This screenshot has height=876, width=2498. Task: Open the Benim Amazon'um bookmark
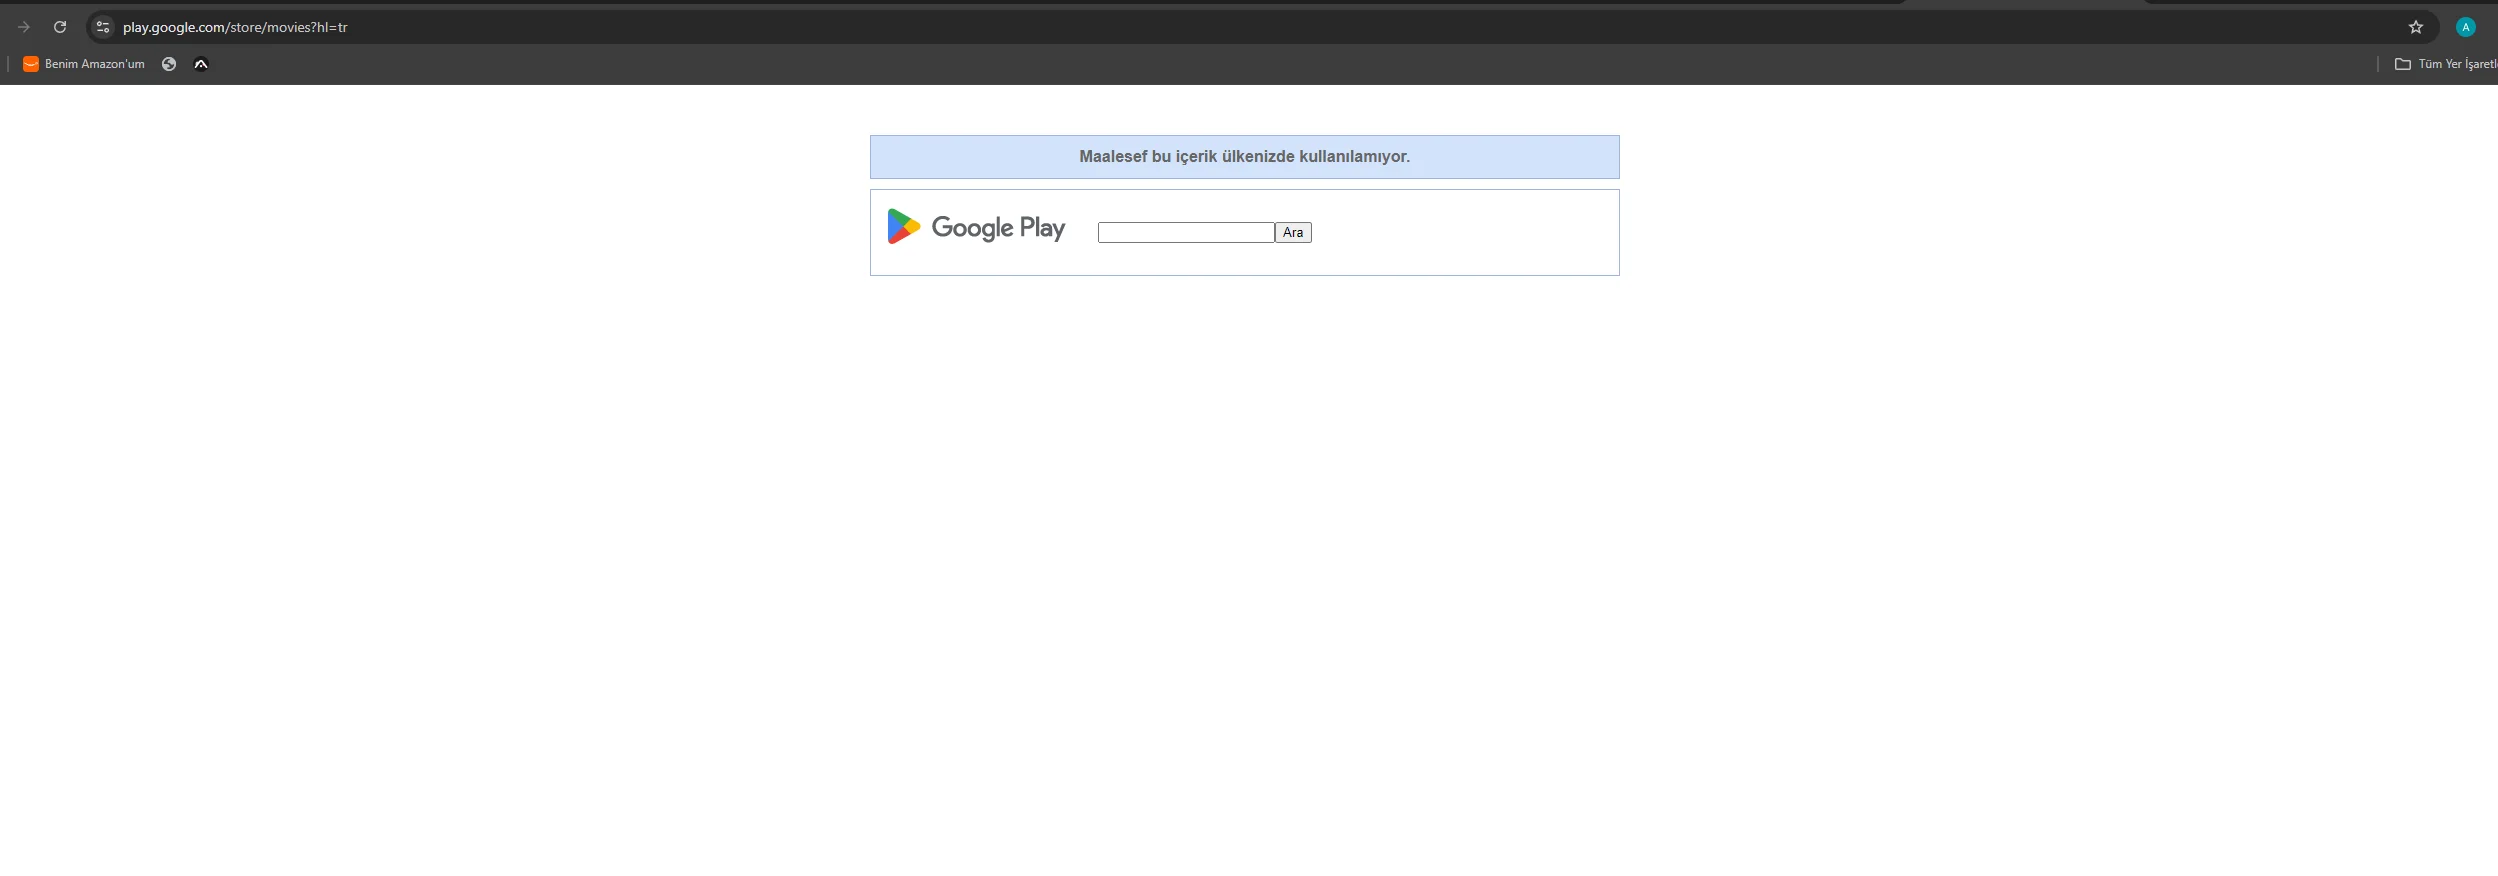[x=84, y=64]
